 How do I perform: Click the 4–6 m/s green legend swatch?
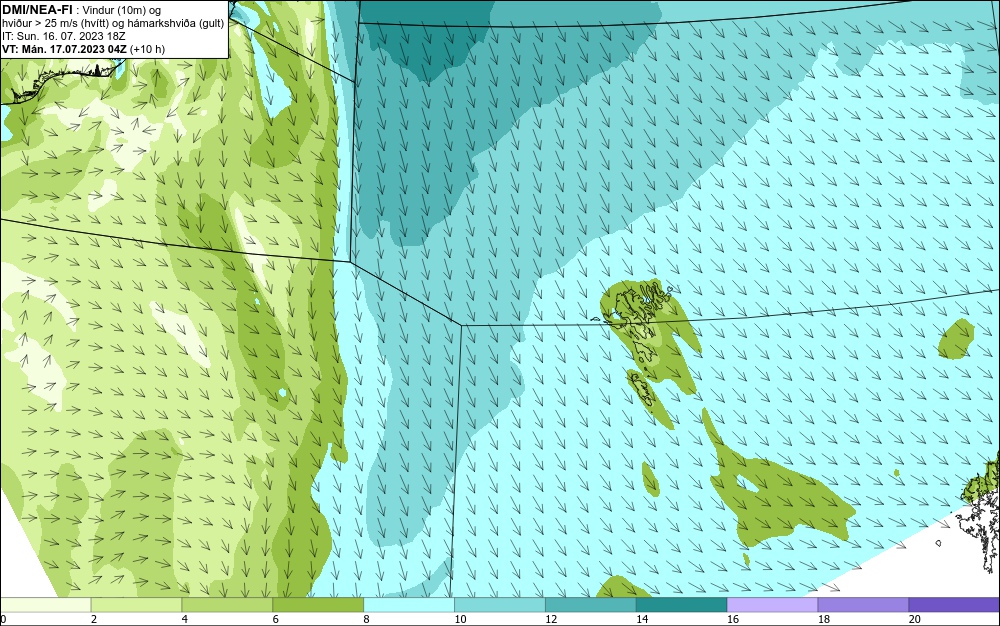227,605
